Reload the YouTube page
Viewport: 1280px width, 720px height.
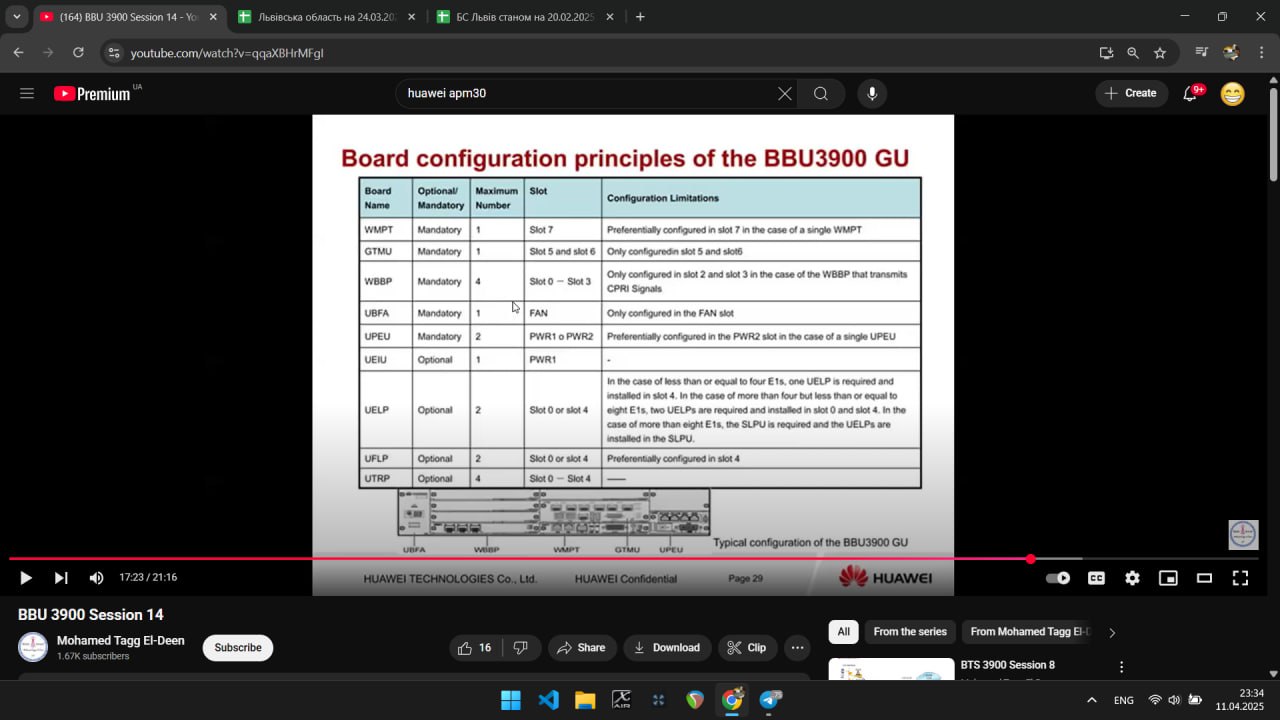[x=78, y=53]
